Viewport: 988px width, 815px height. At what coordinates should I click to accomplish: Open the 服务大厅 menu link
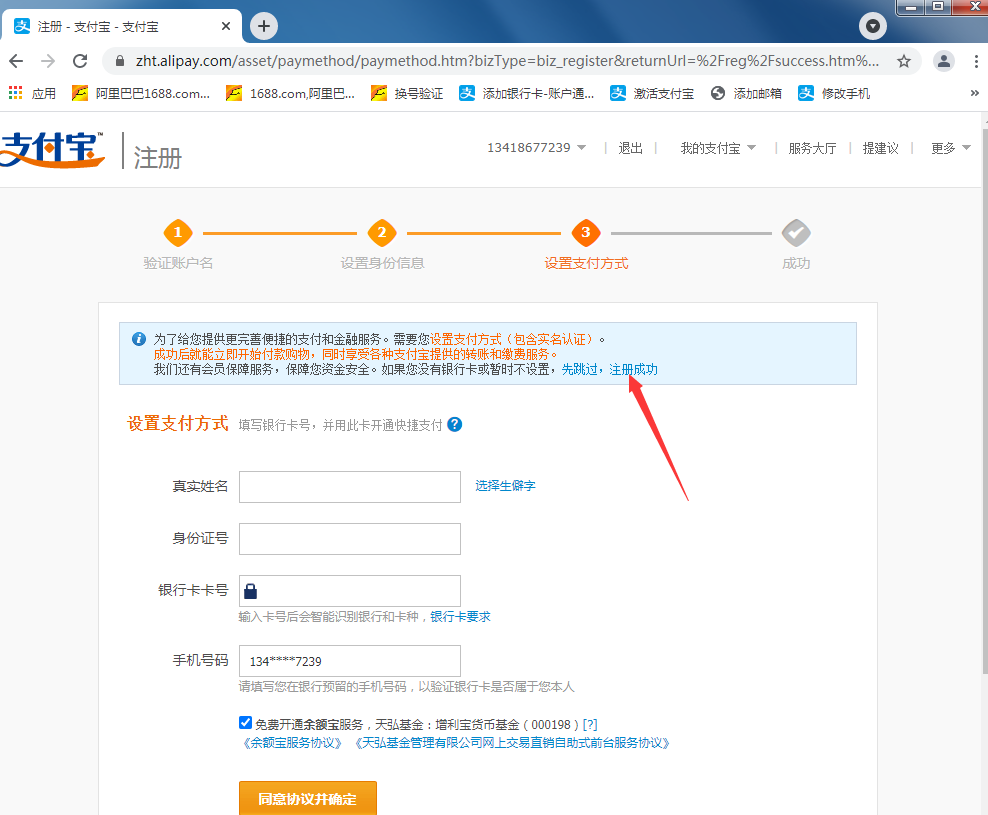coord(812,148)
